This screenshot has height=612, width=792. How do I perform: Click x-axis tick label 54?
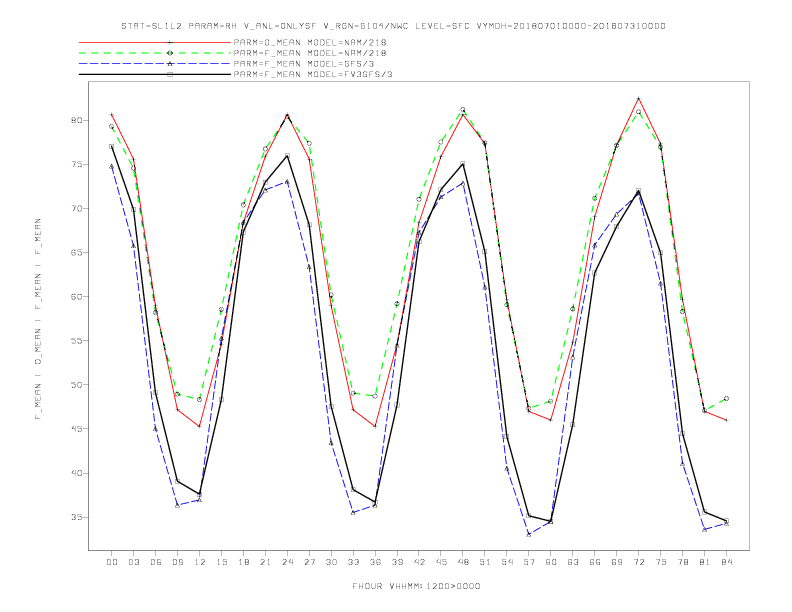pyautogui.click(x=507, y=562)
